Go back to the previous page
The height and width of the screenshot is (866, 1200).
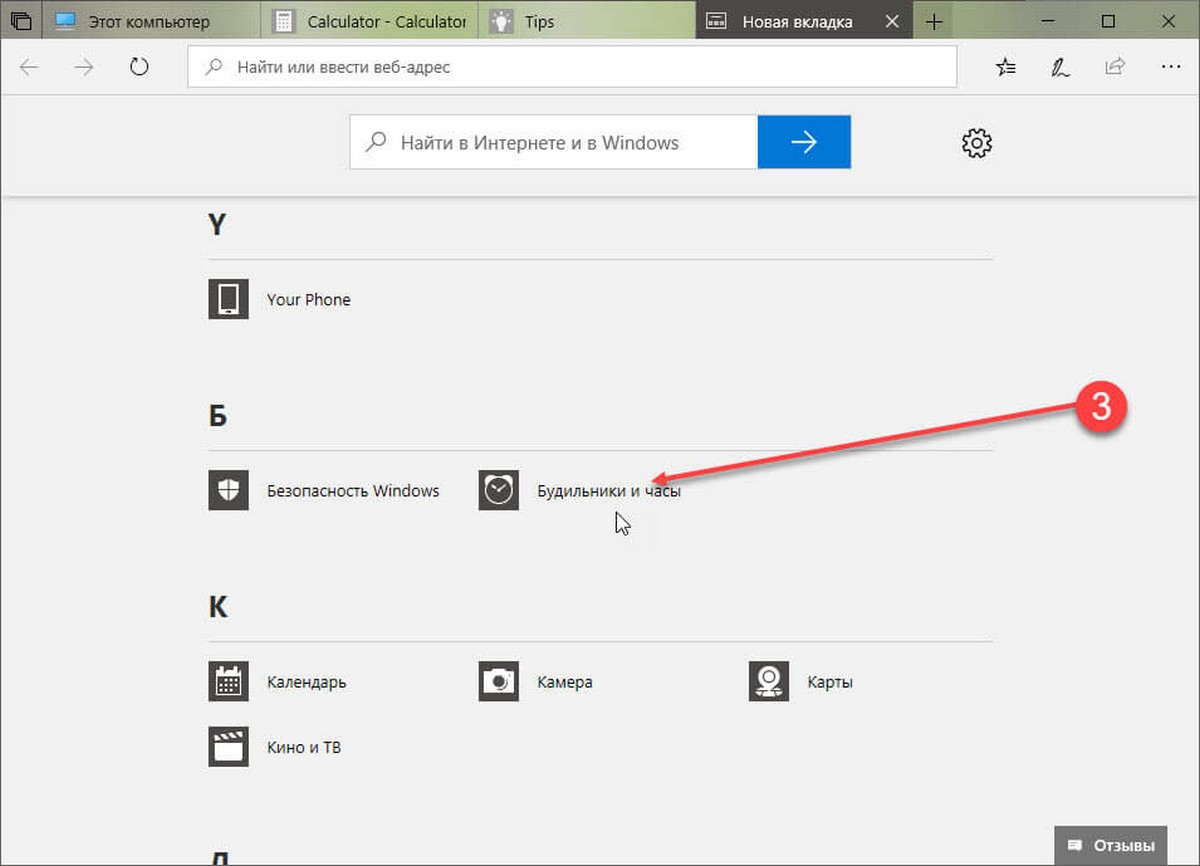(30, 68)
